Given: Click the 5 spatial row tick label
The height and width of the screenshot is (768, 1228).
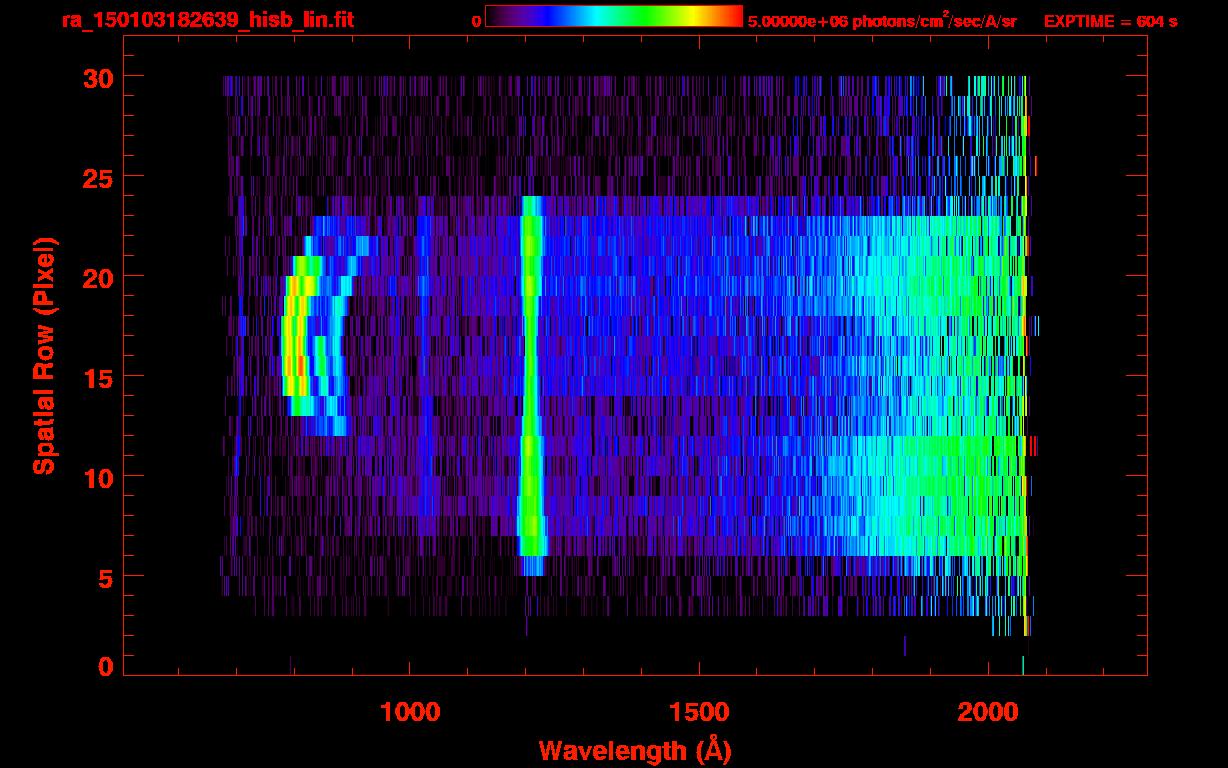Looking at the screenshot, I should (x=105, y=577).
